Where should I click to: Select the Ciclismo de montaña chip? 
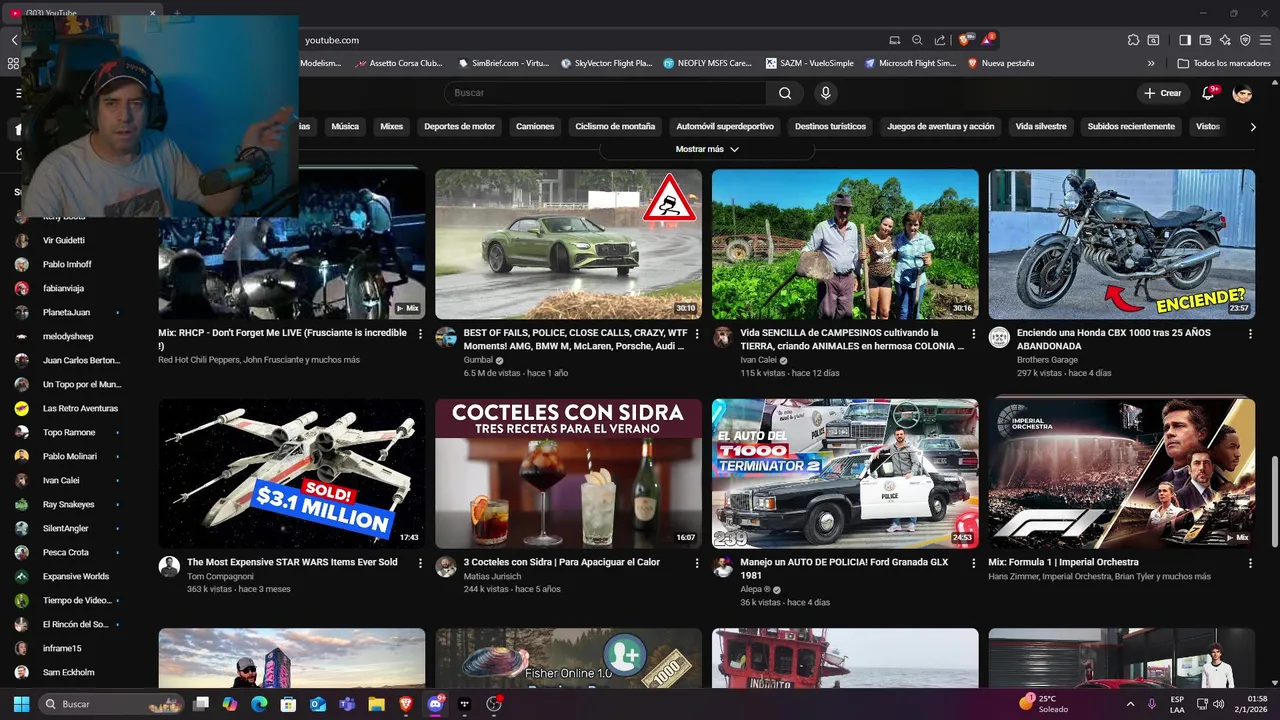pyautogui.click(x=615, y=127)
